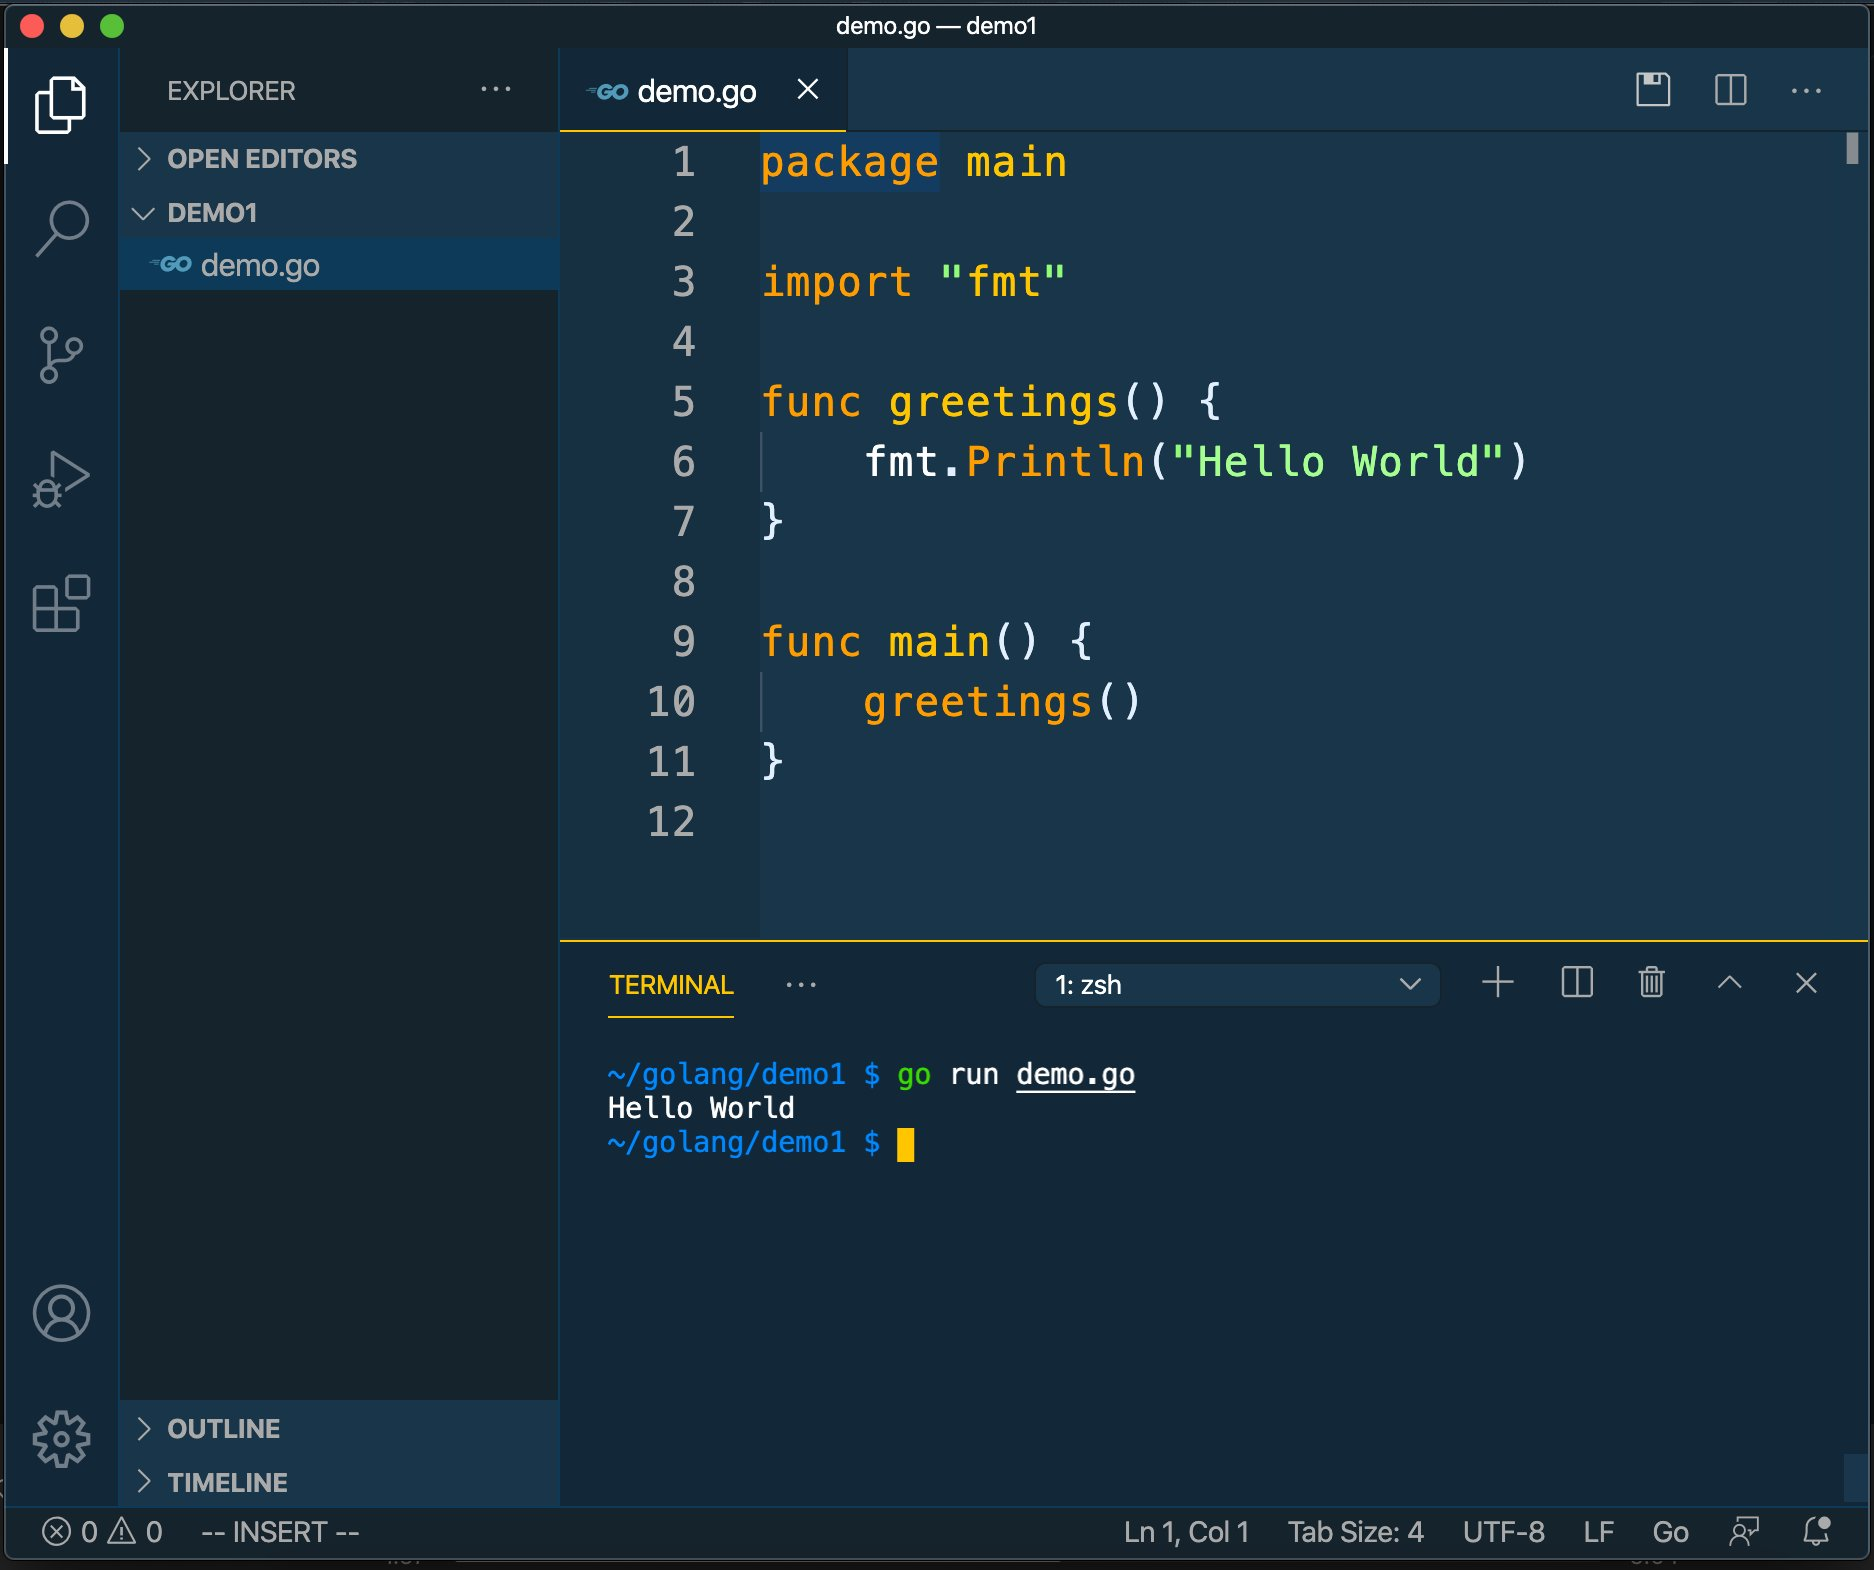The width and height of the screenshot is (1874, 1570).
Task: Open the Search view in activity bar
Action: pyautogui.click(x=61, y=229)
